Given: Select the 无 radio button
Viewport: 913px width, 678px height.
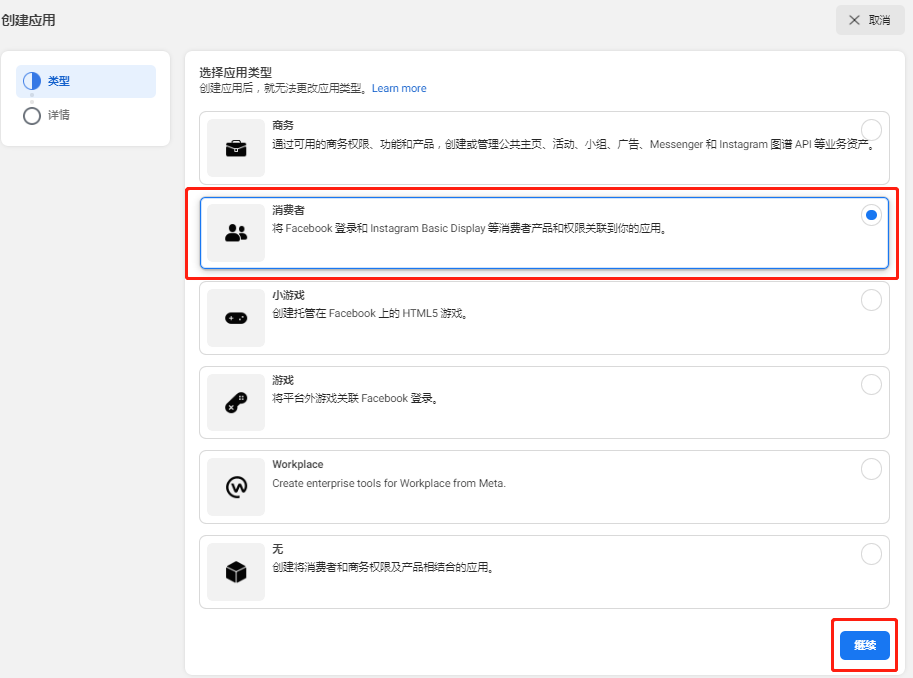Looking at the screenshot, I should 871,554.
